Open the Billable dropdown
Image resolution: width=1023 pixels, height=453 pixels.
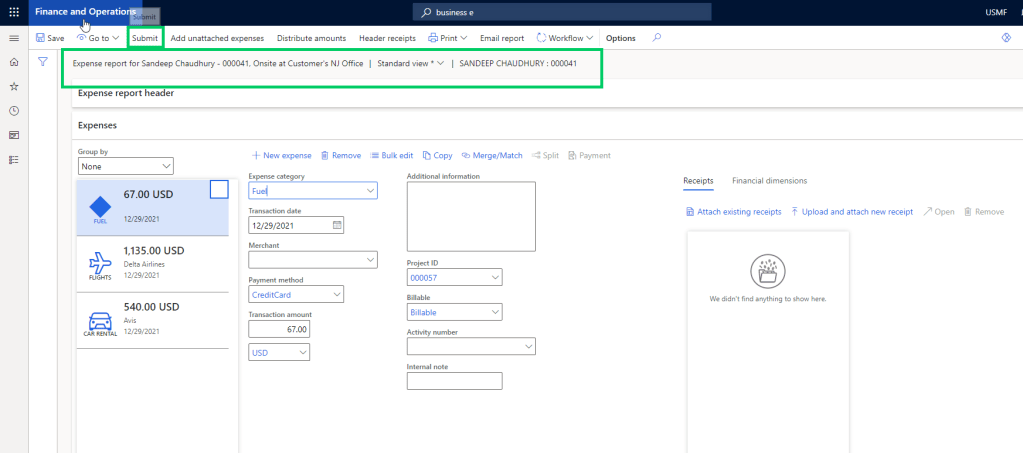(495, 312)
